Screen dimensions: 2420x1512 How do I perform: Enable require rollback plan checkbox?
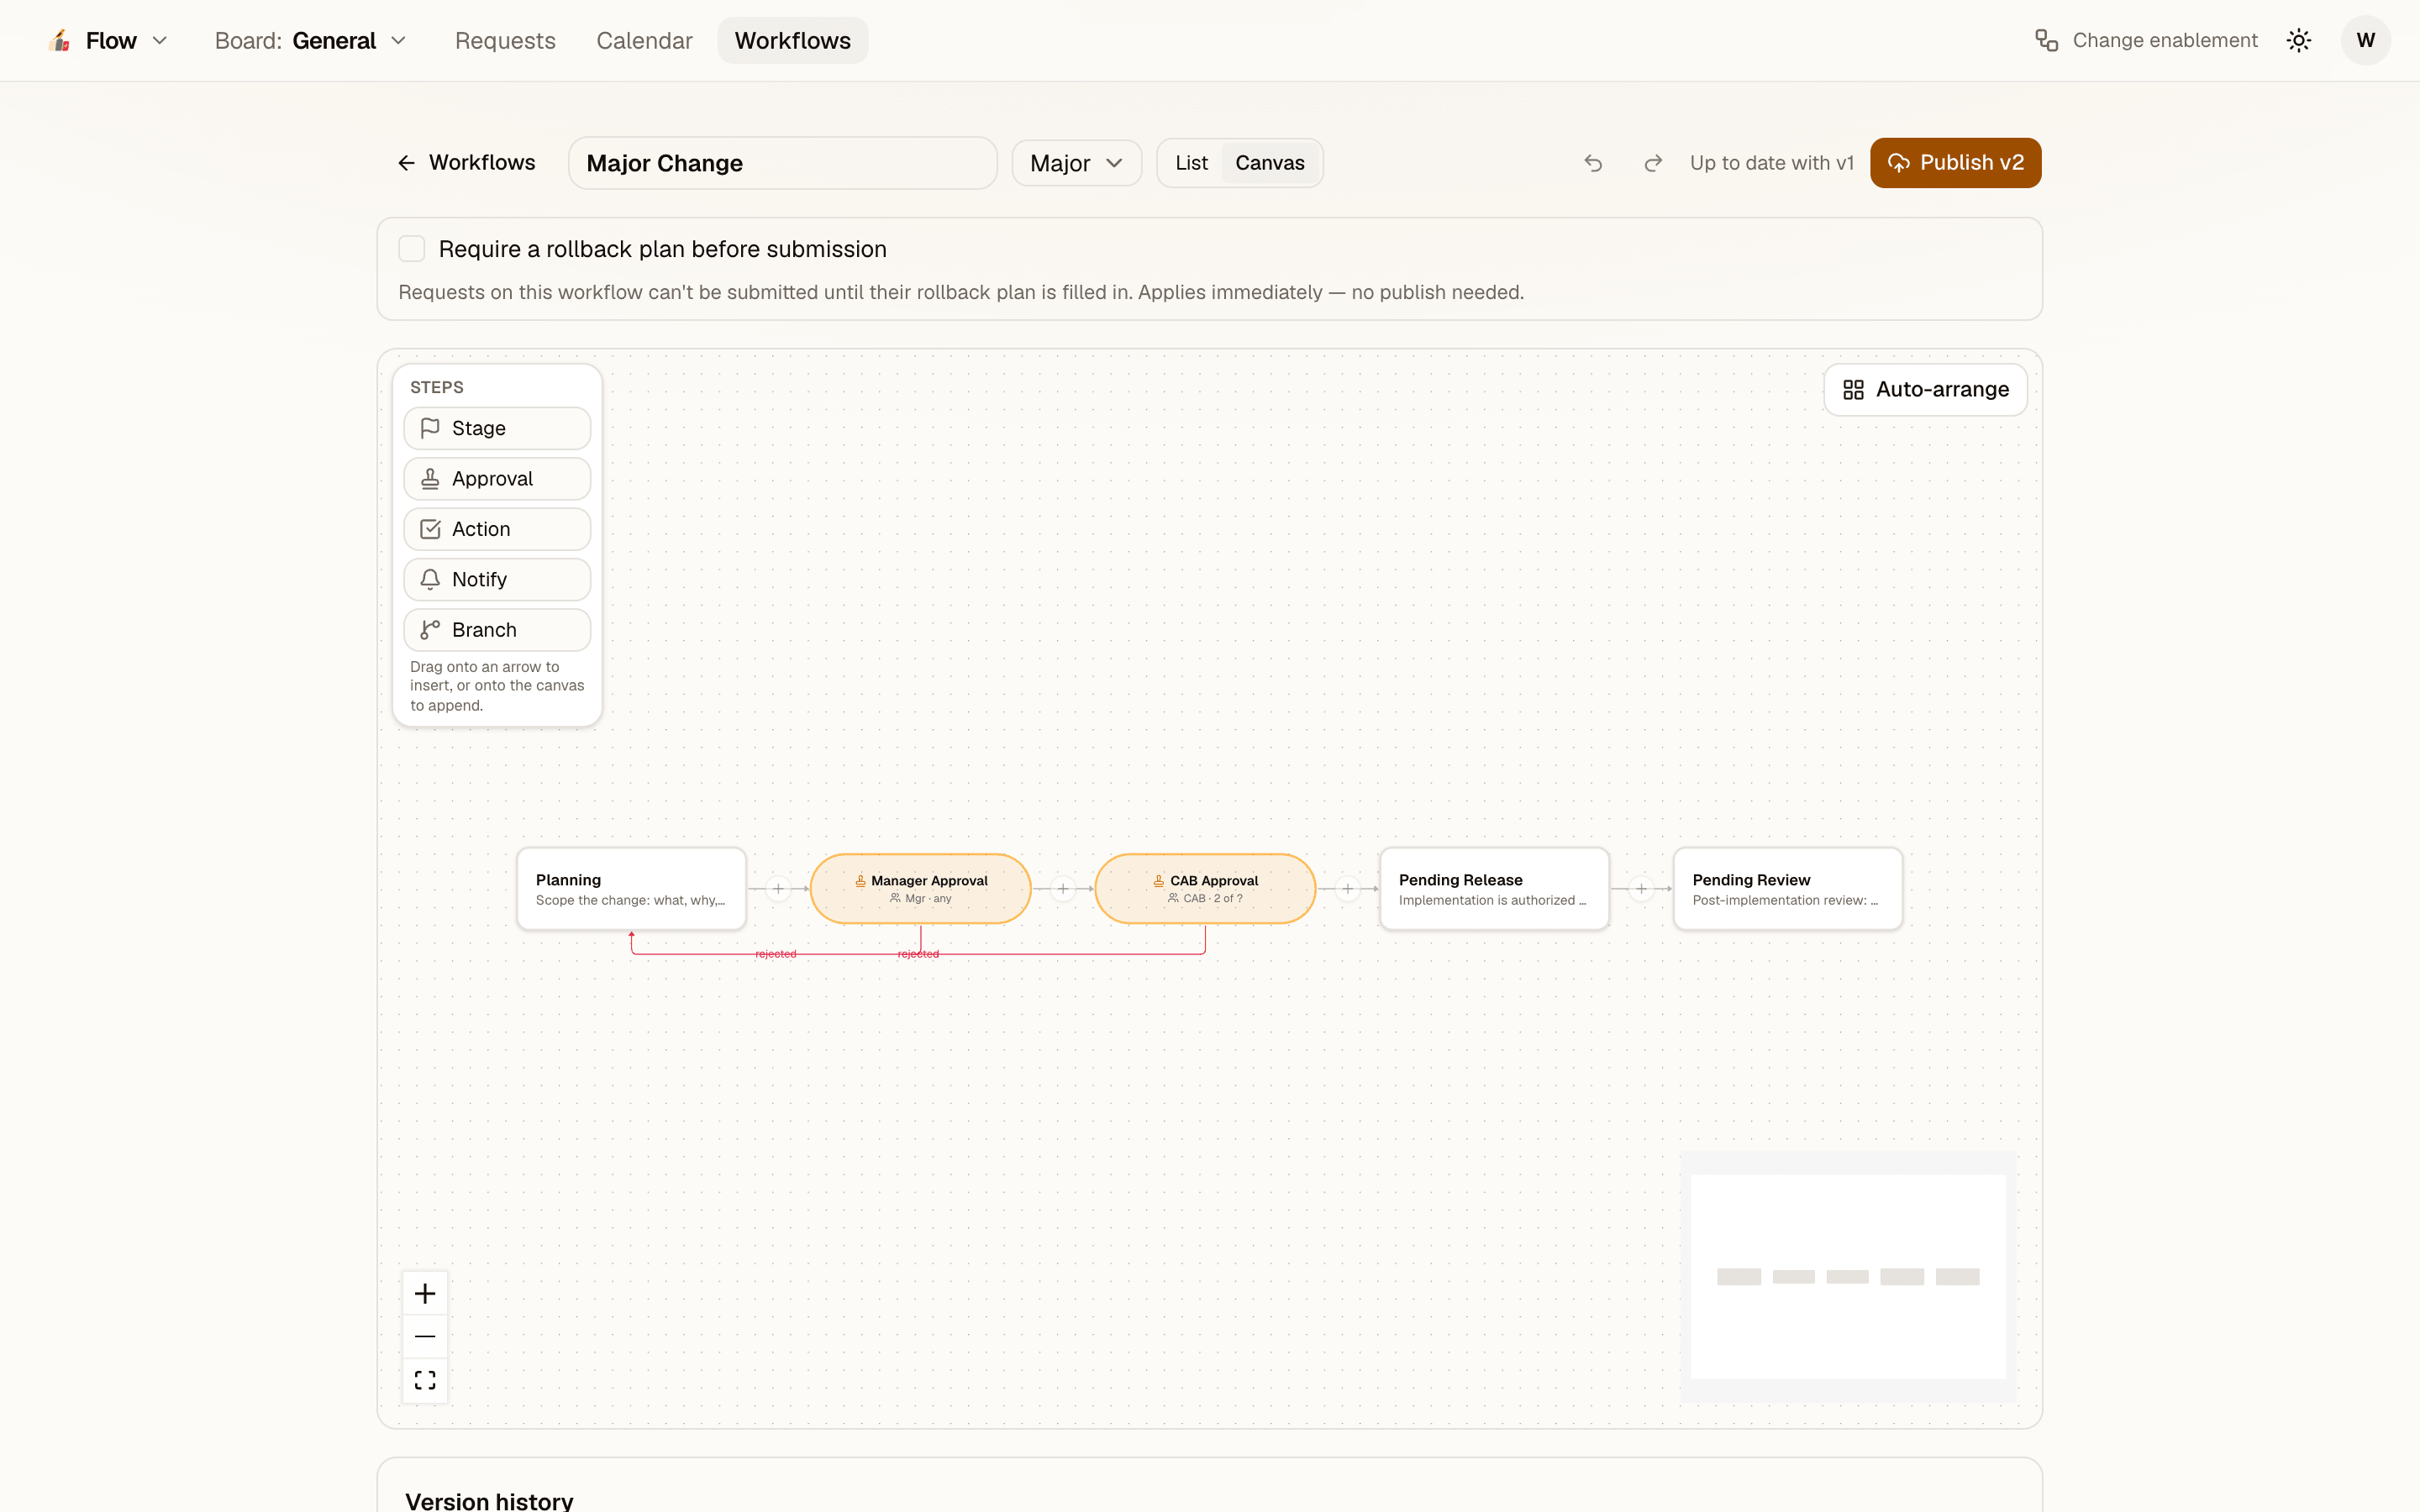point(411,248)
